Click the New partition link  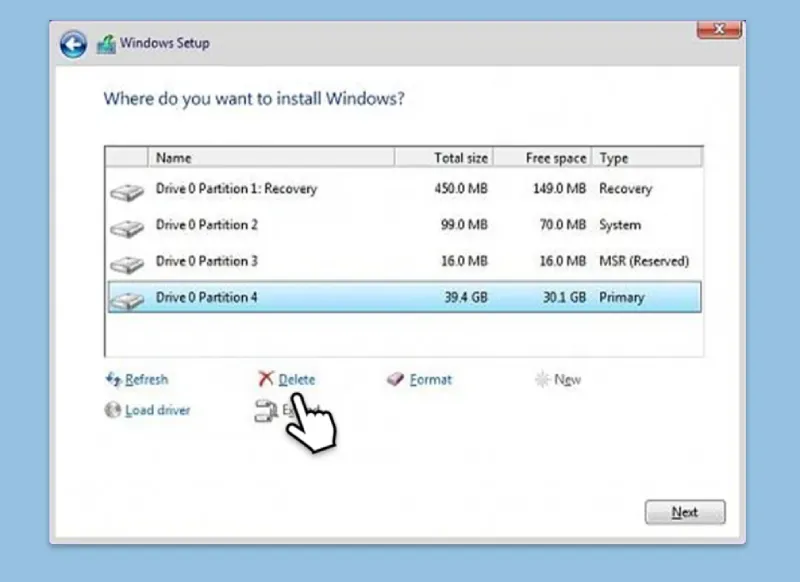tap(567, 379)
